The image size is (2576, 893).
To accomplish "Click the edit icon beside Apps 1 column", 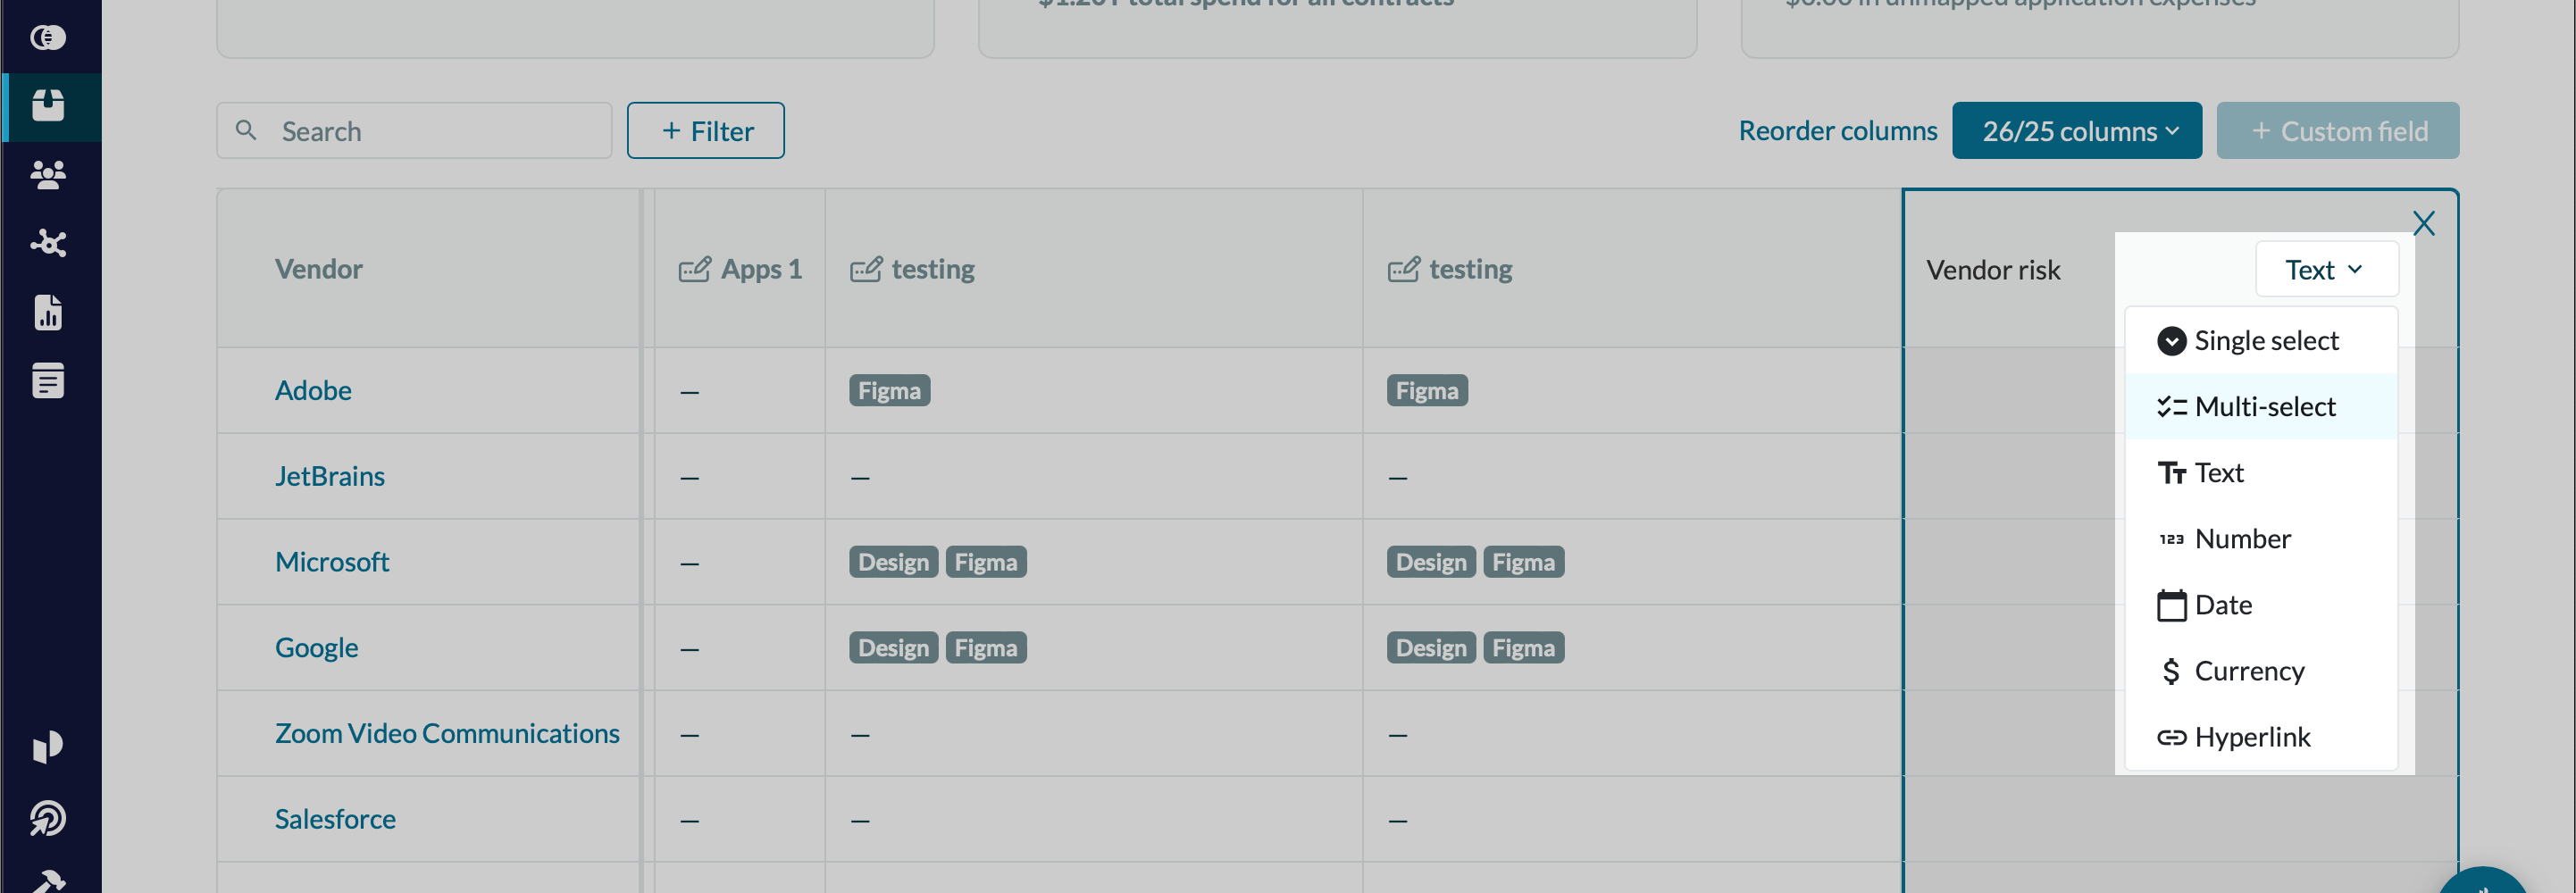I will [x=695, y=269].
